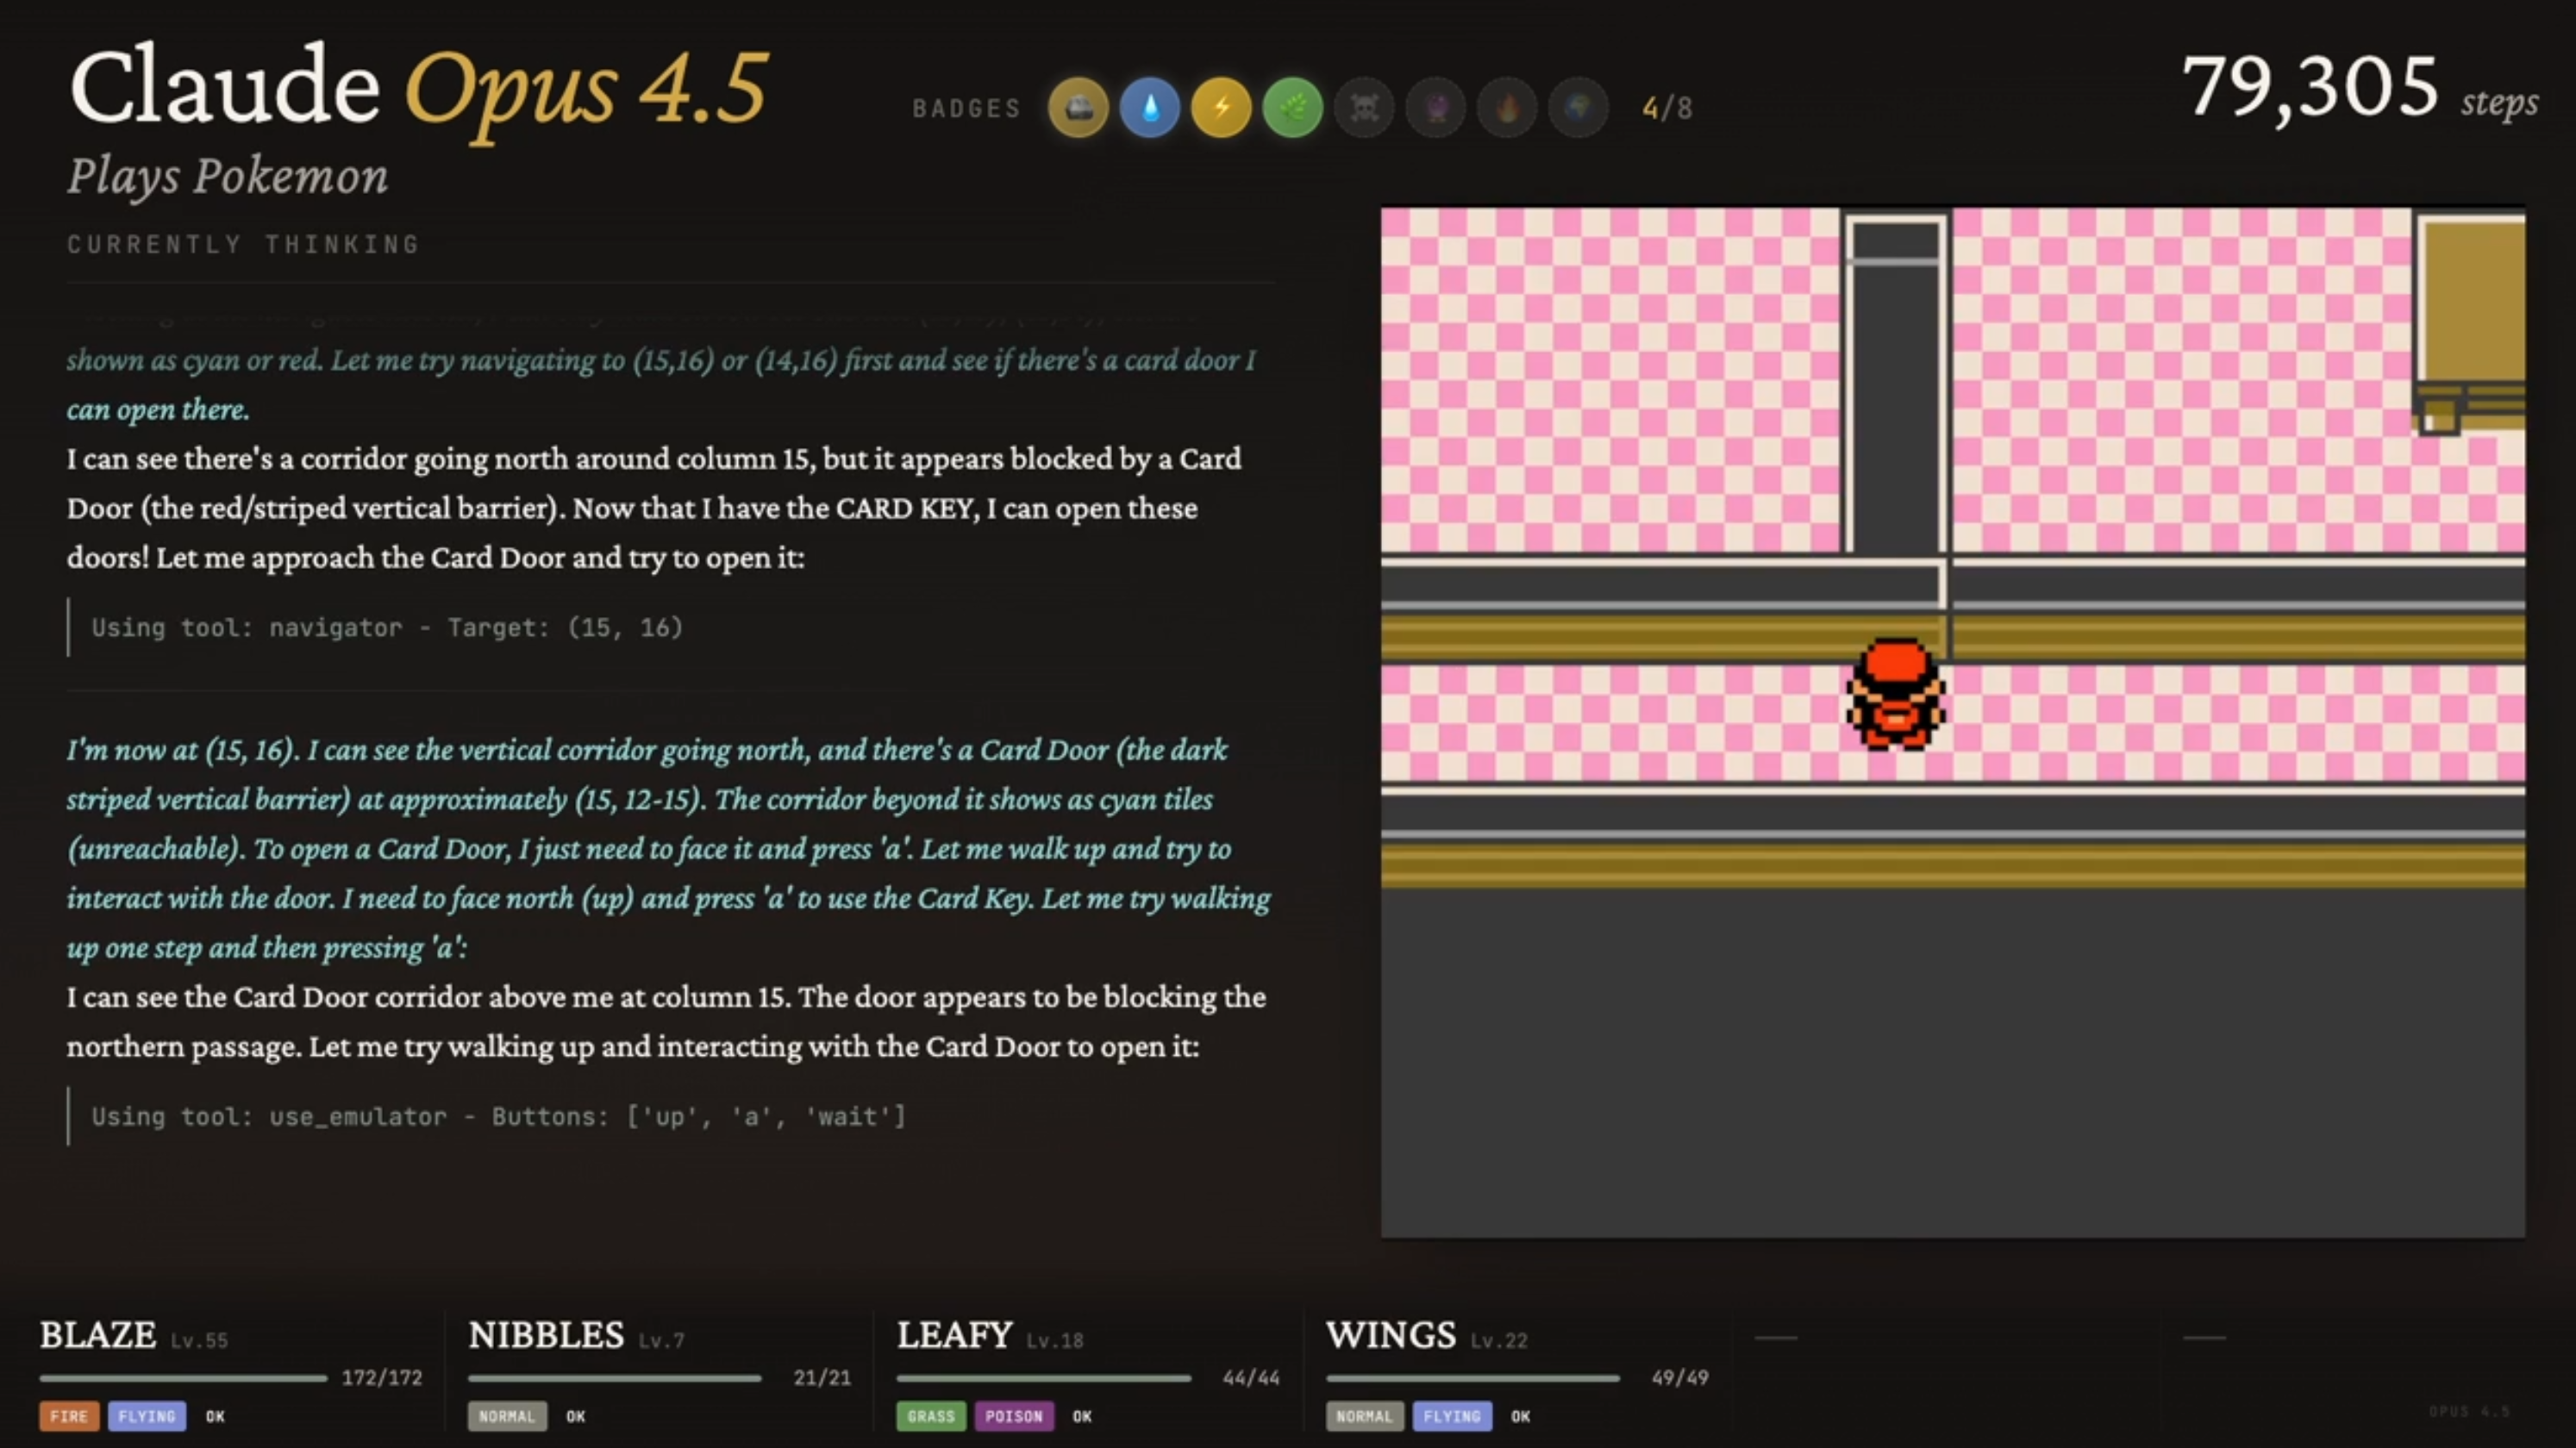Click the locked earth globe badge
Viewport: 2576px width, 1448px height.
click(x=1578, y=107)
